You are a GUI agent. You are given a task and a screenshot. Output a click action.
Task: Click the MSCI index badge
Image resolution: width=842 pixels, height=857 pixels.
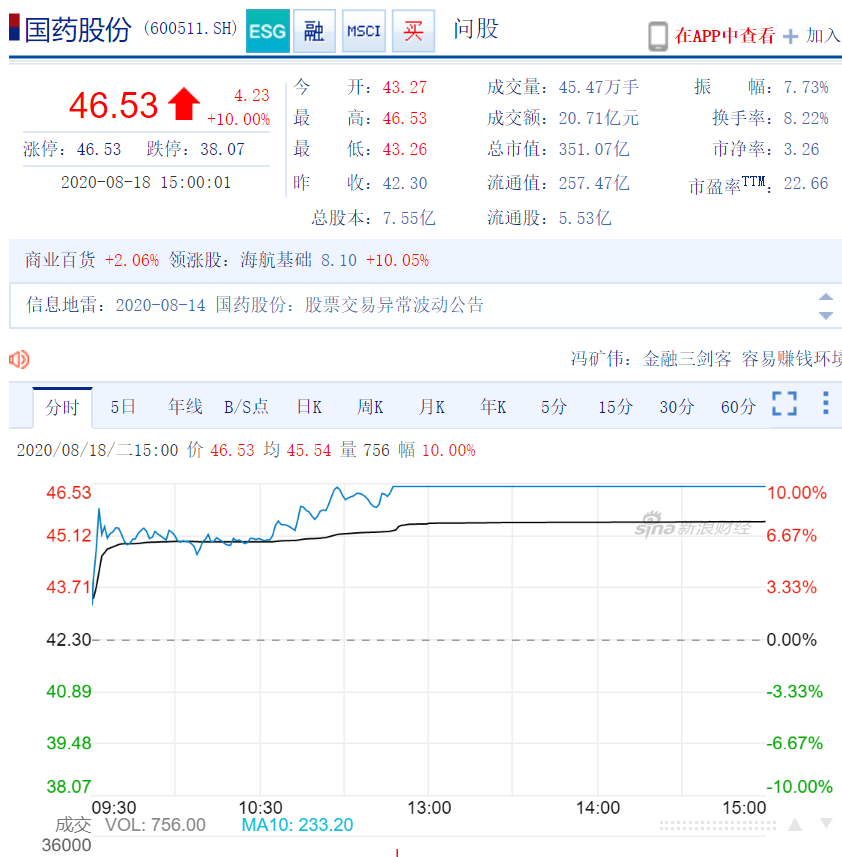[x=364, y=31]
